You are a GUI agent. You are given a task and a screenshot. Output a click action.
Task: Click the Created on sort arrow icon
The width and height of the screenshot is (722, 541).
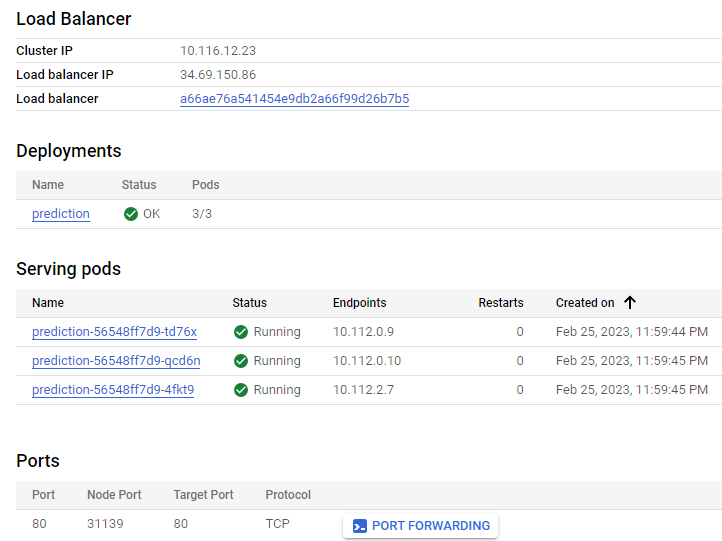(x=630, y=302)
